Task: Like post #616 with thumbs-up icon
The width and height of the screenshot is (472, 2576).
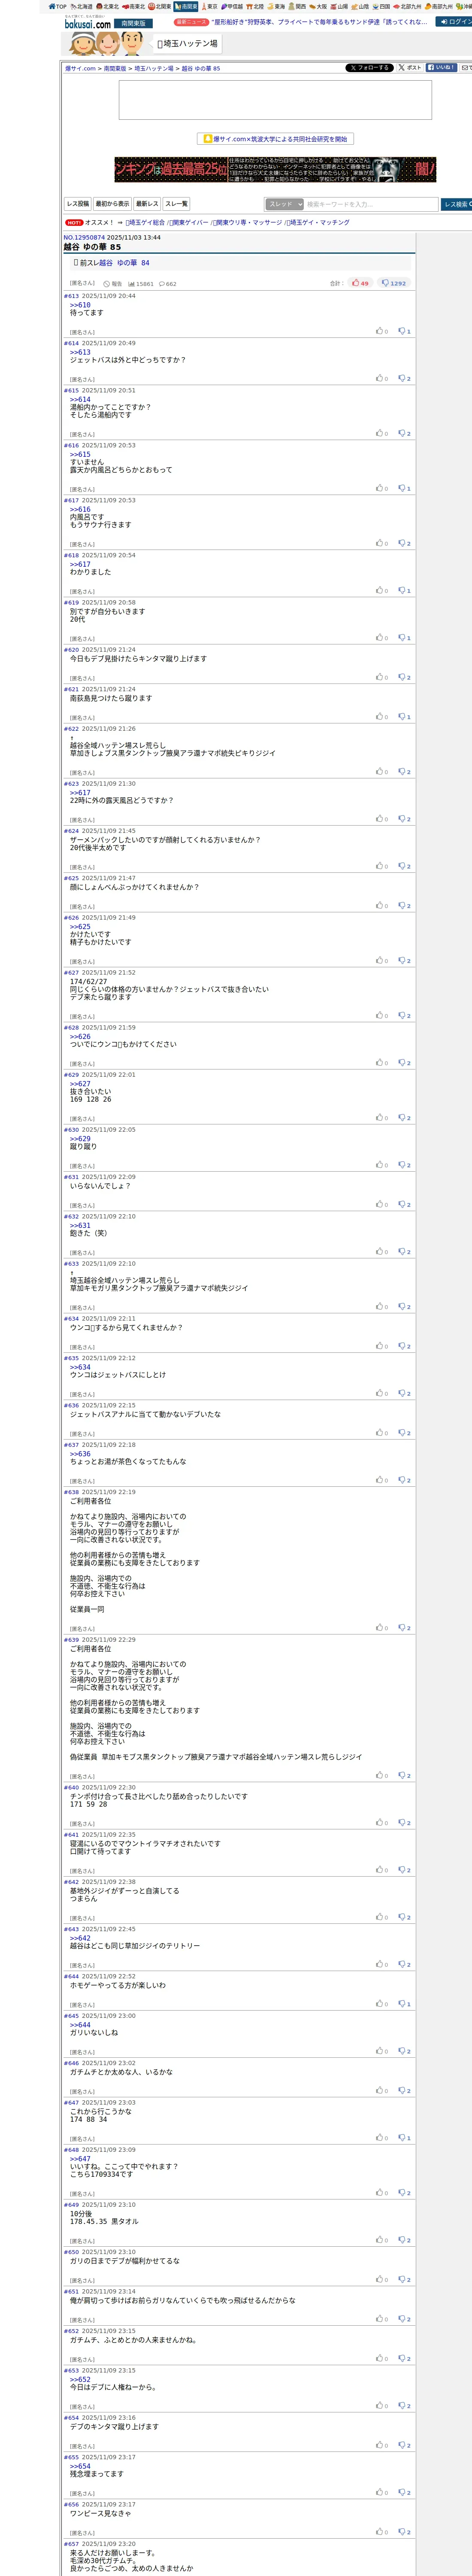Action: (x=381, y=488)
